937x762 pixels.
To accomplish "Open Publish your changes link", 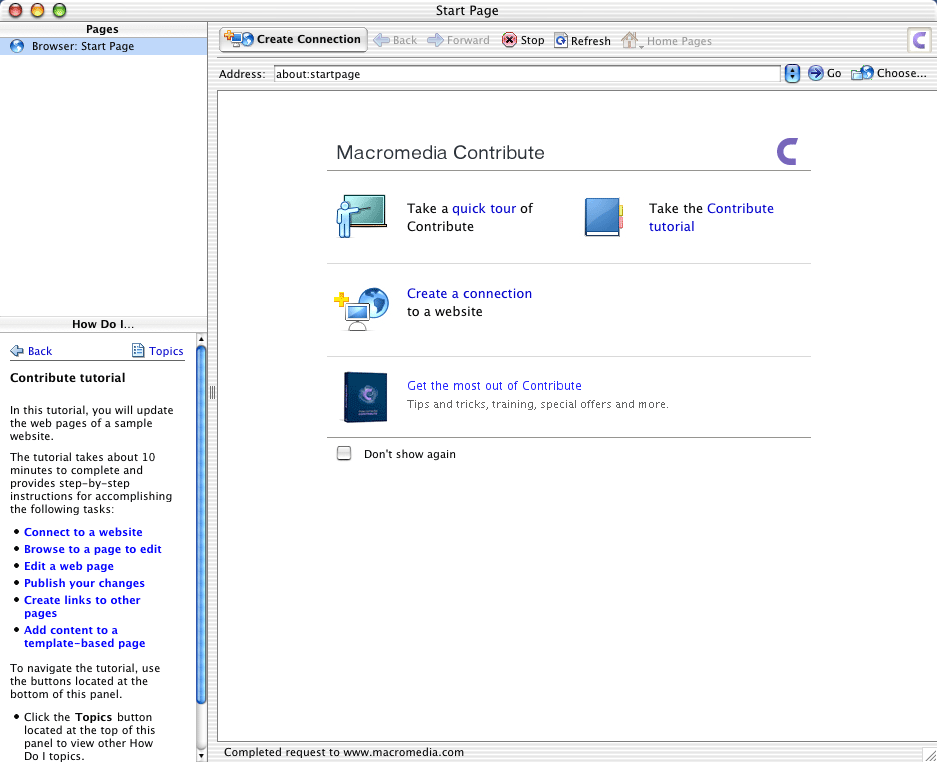I will click(x=84, y=583).
